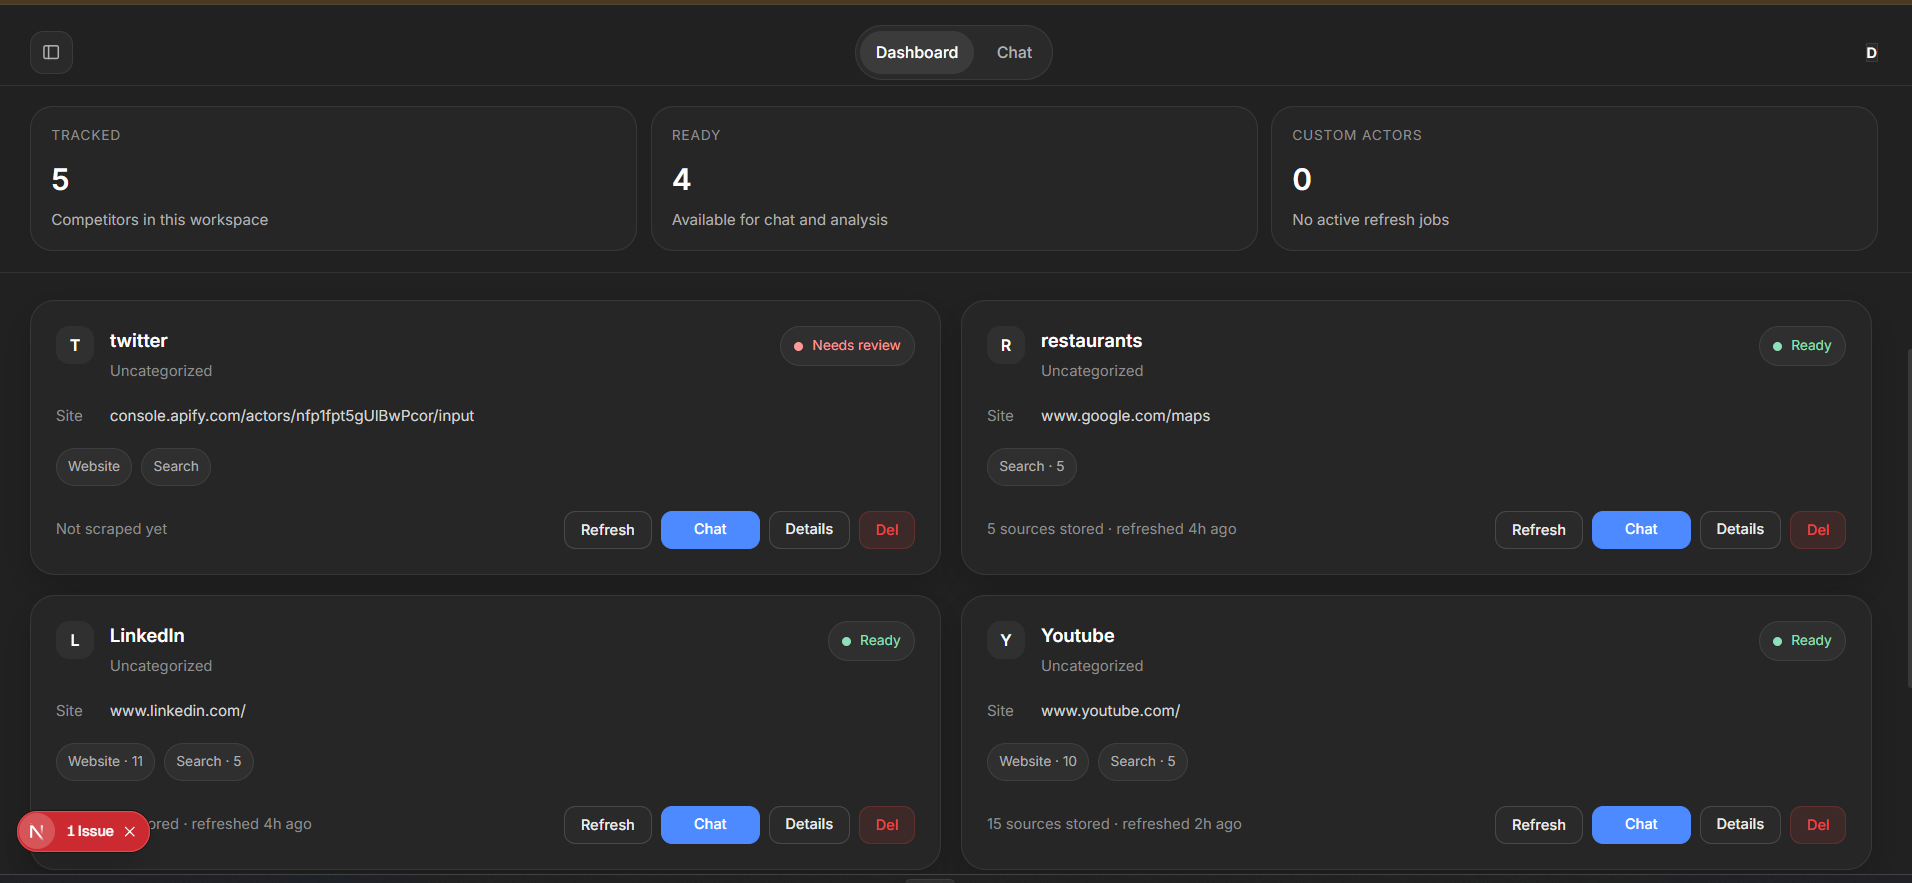Dismiss the 1 Issue badge
The height and width of the screenshot is (883, 1912).
pyautogui.click(x=130, y=832)
